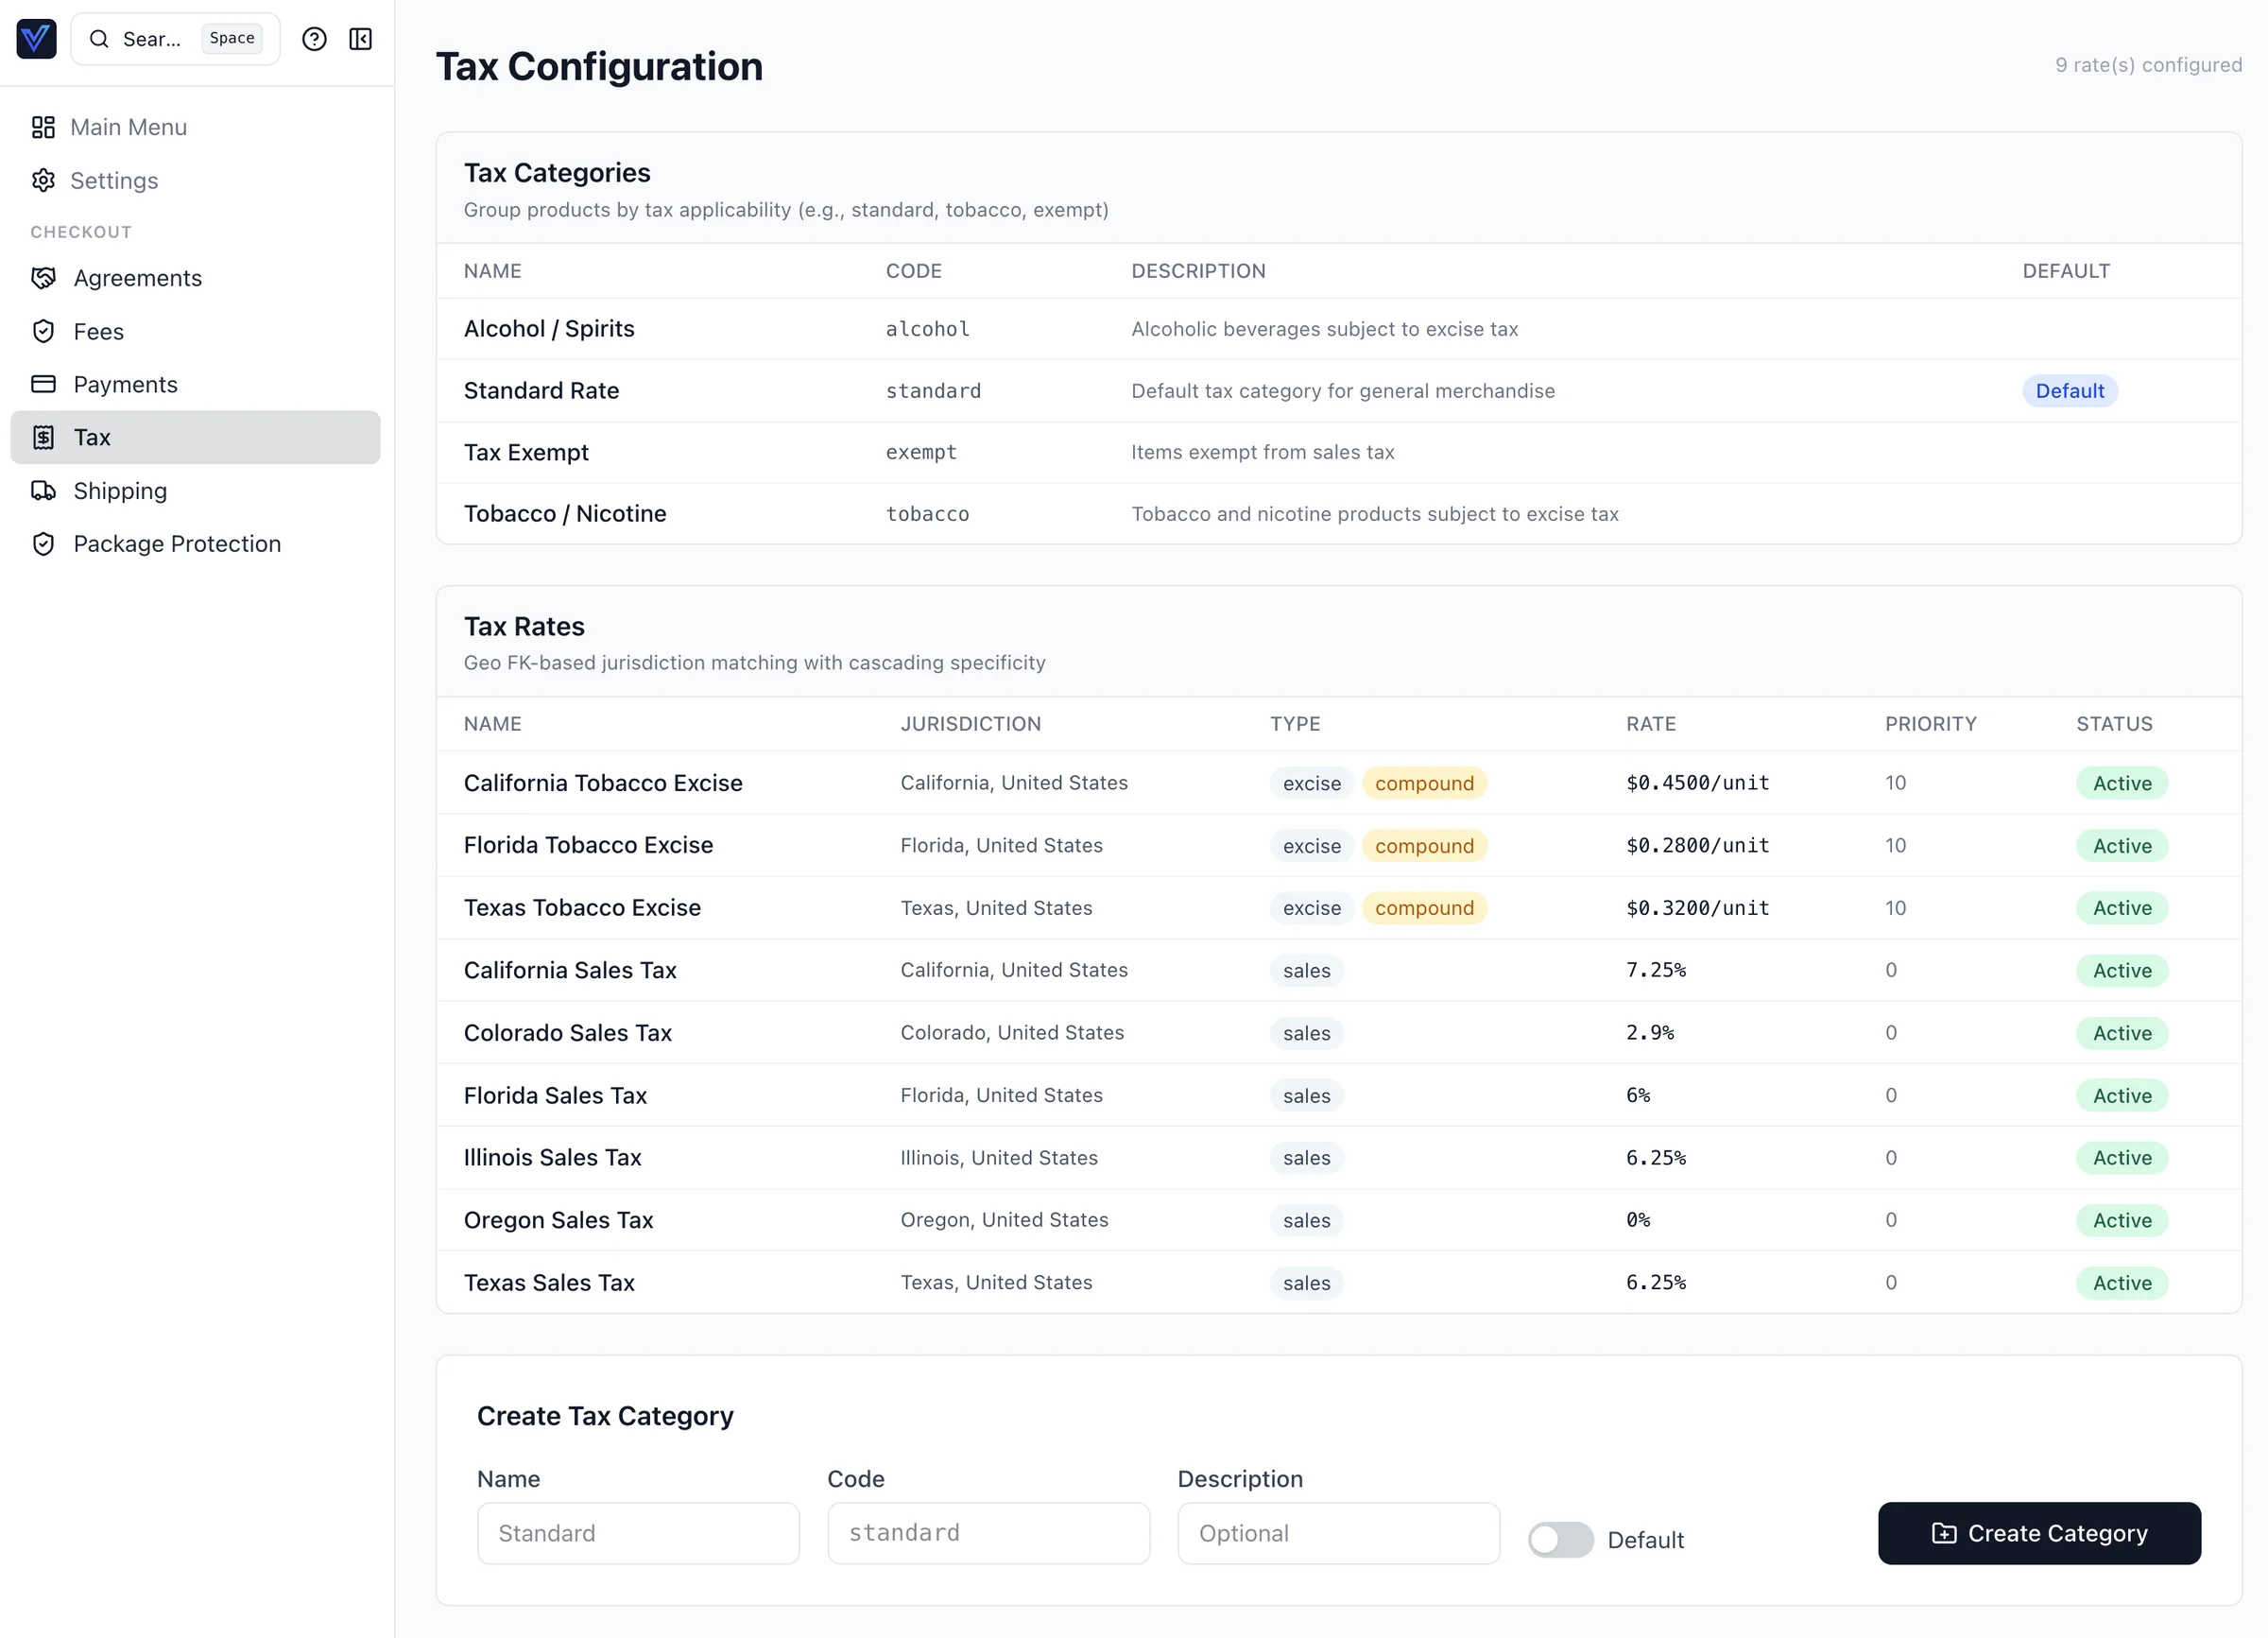Click the compound badge on California Tobacco Excise
2268x1638 pixels.
click(1424, 783)
